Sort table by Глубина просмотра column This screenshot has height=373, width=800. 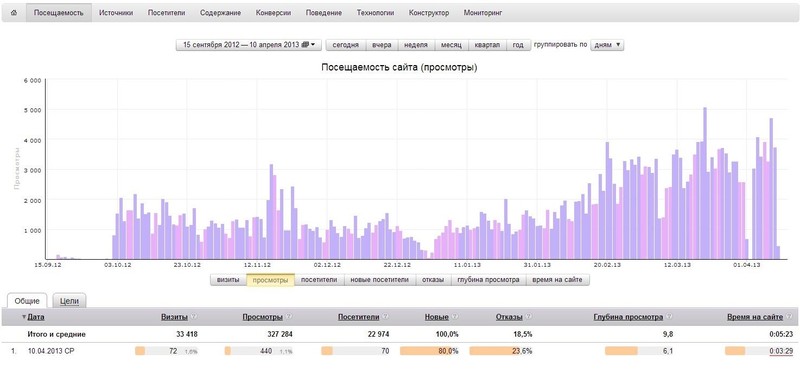coord(628,317)
